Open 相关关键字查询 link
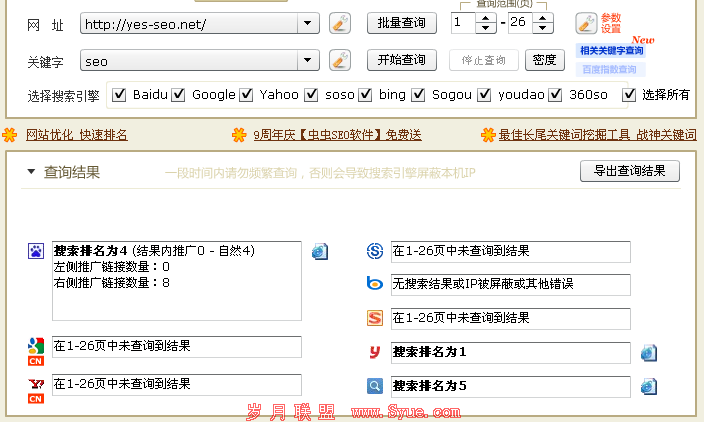Image resolution: width=704 pixels, height=422 pixels. click(x=611, y=51)
